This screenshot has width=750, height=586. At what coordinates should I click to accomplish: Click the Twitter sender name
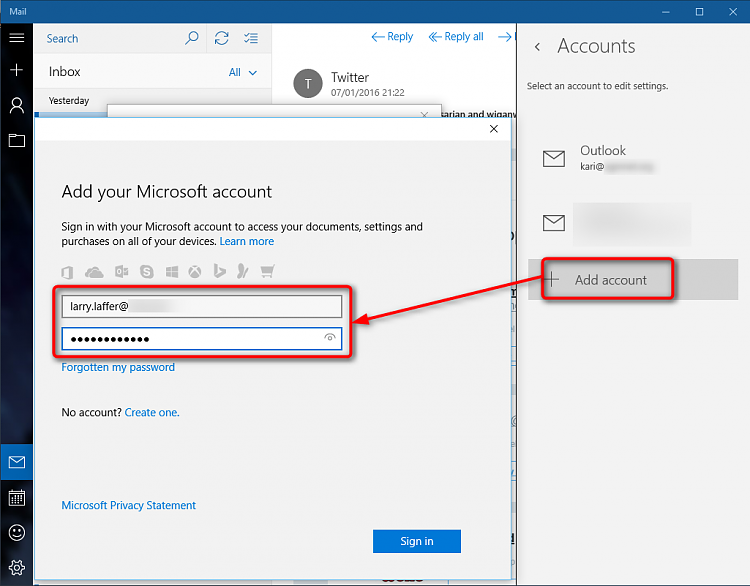(x=350, y=77)
